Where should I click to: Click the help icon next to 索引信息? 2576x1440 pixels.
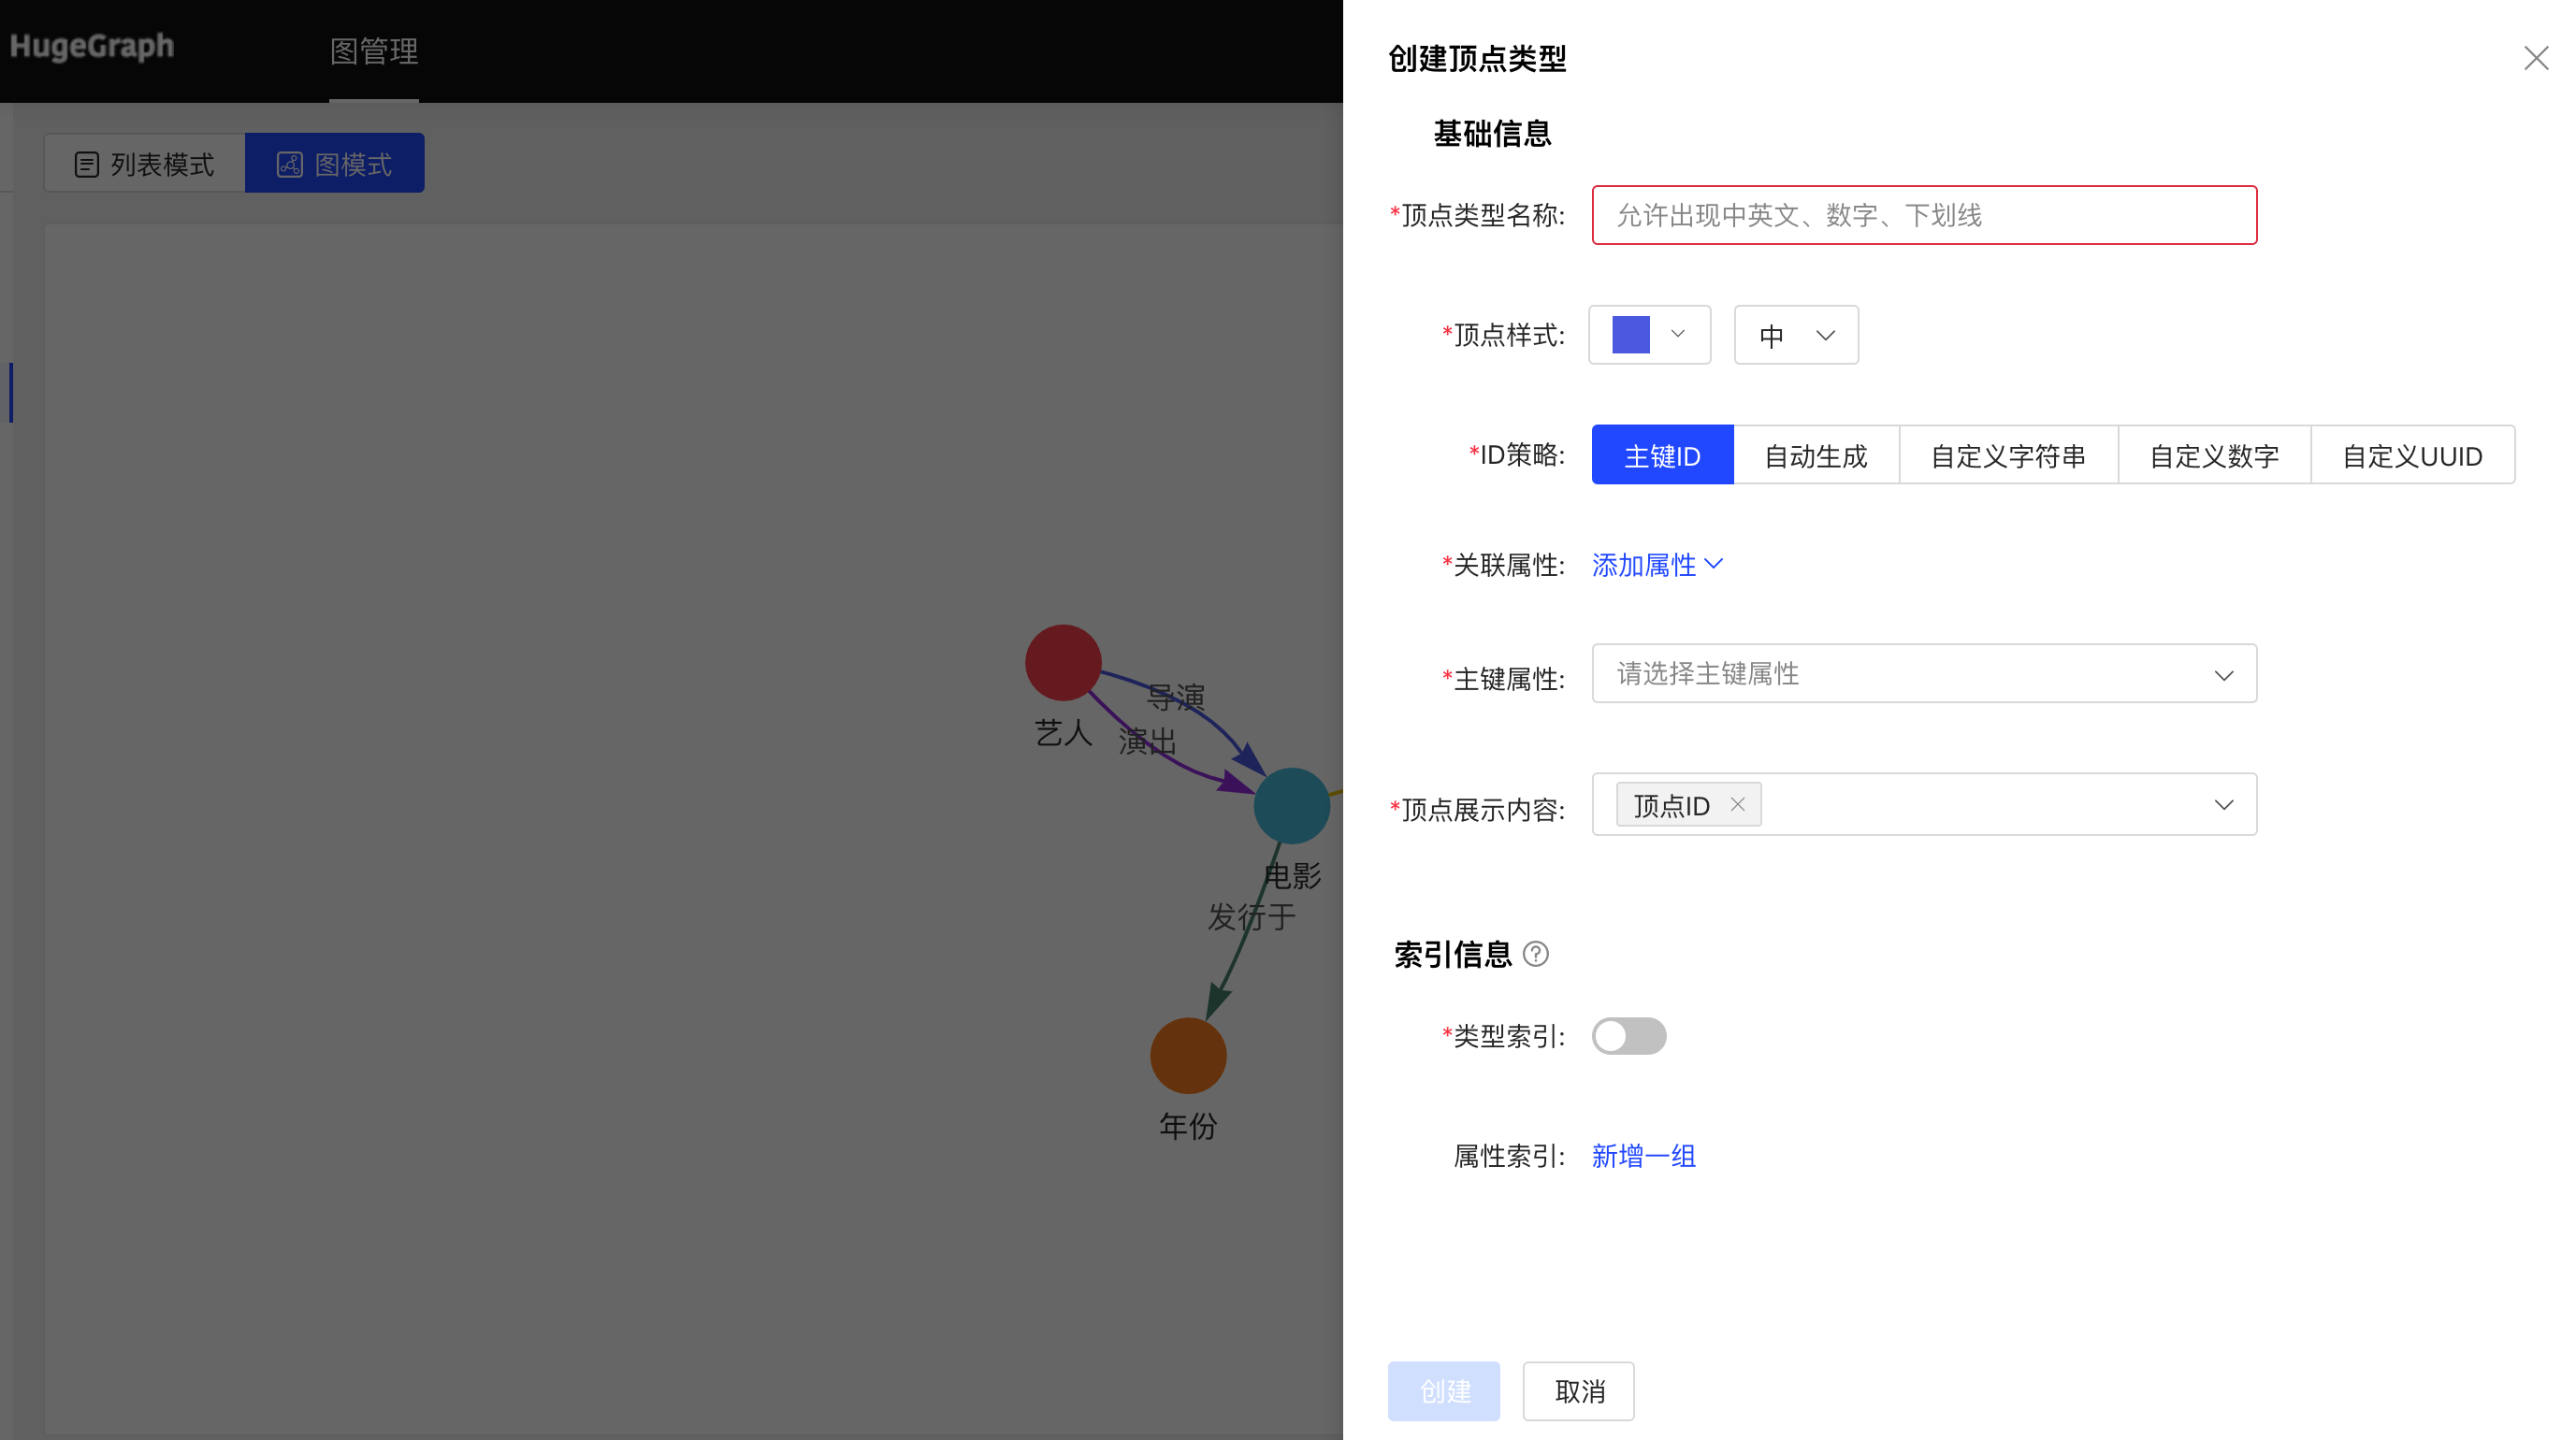[1536, 955]
